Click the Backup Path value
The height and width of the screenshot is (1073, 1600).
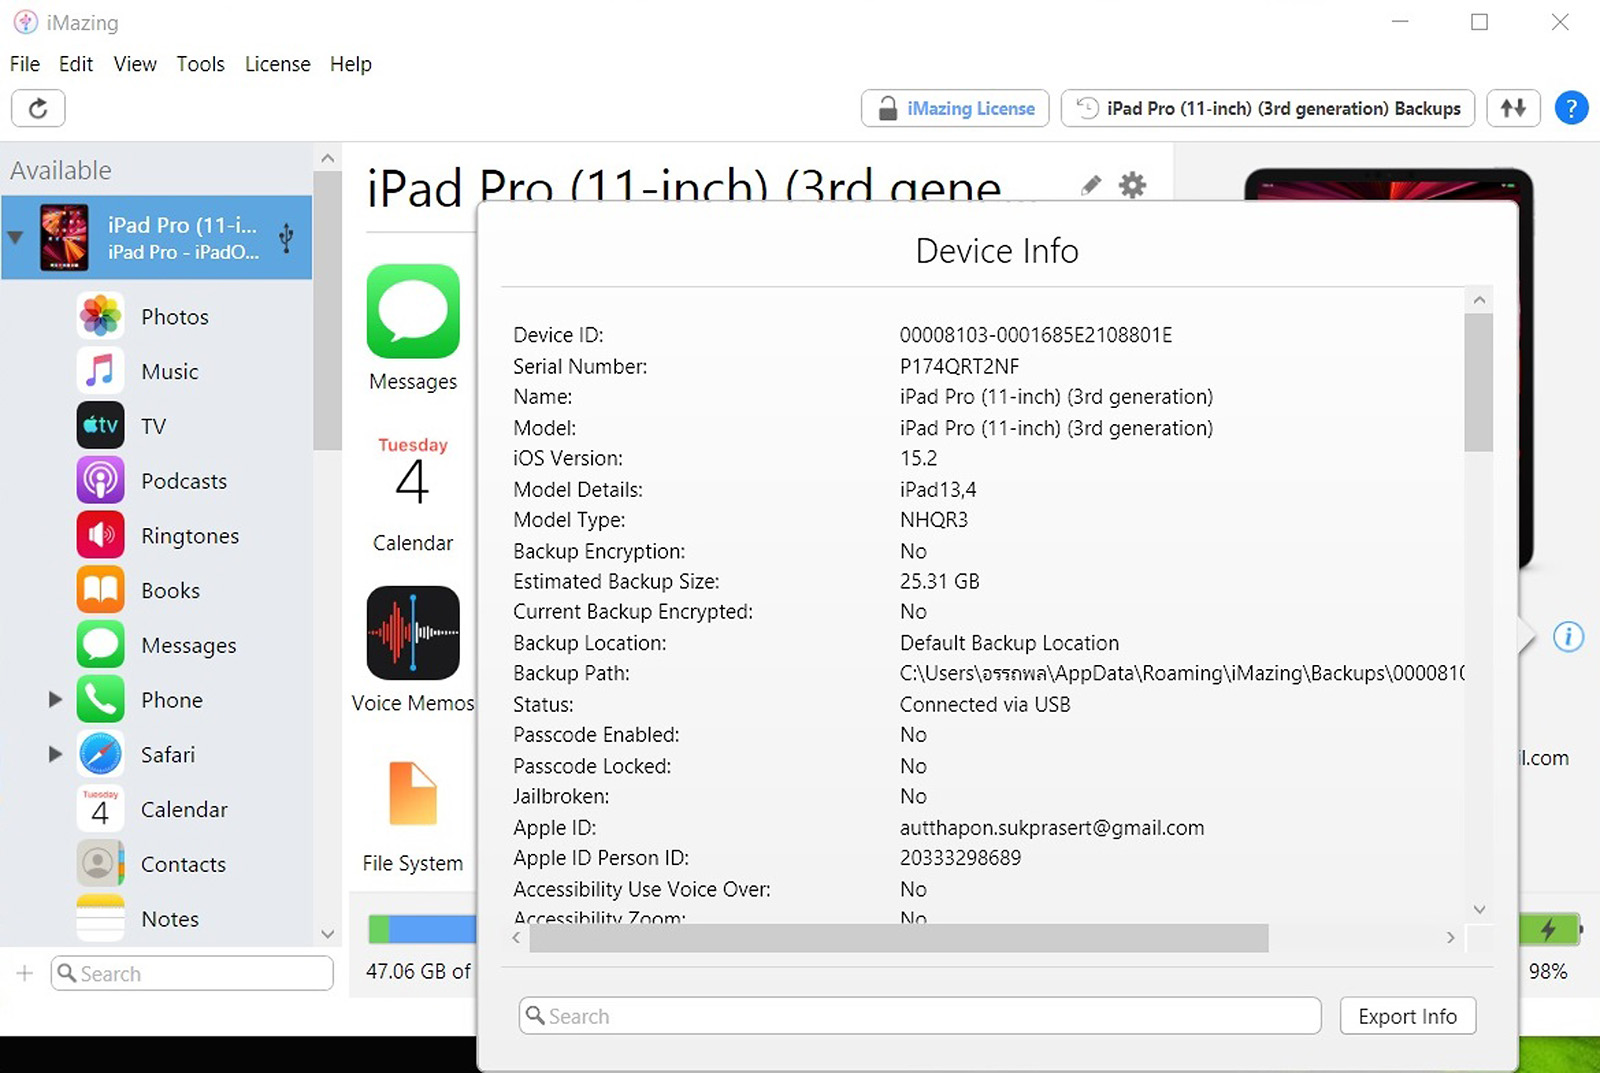click(x=1182, y=673)
